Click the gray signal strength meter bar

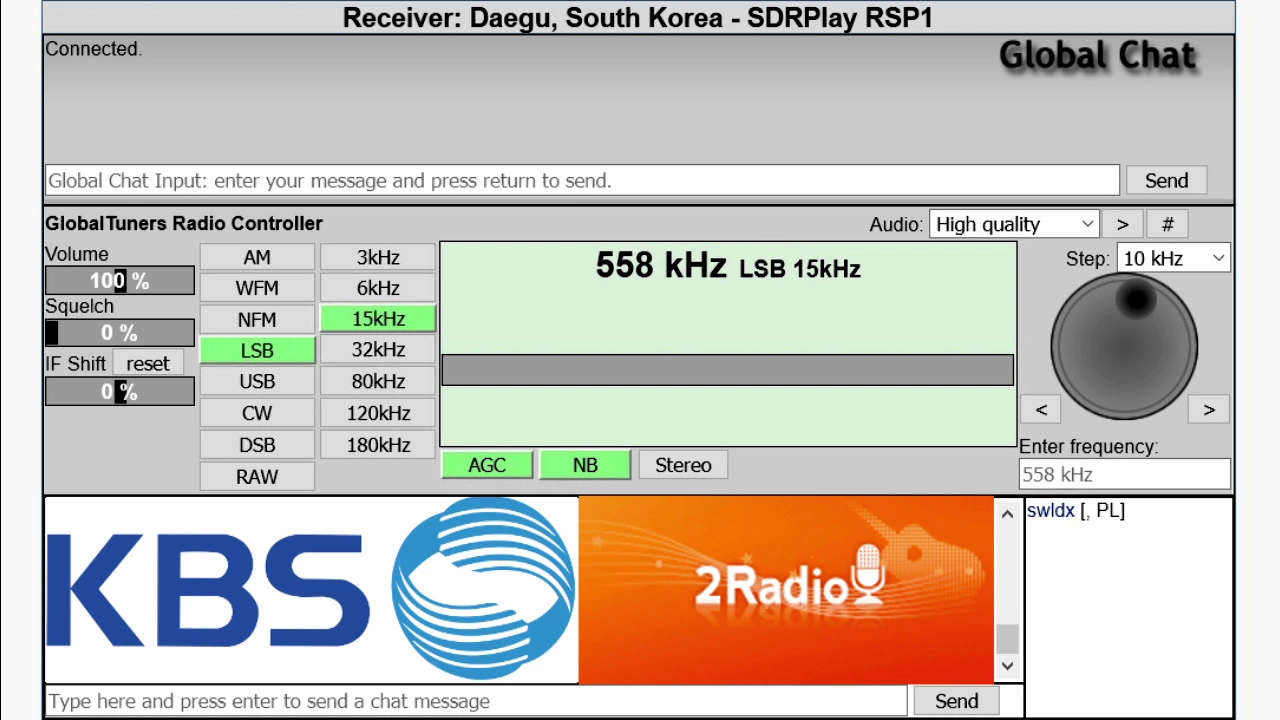pos(727,369)
